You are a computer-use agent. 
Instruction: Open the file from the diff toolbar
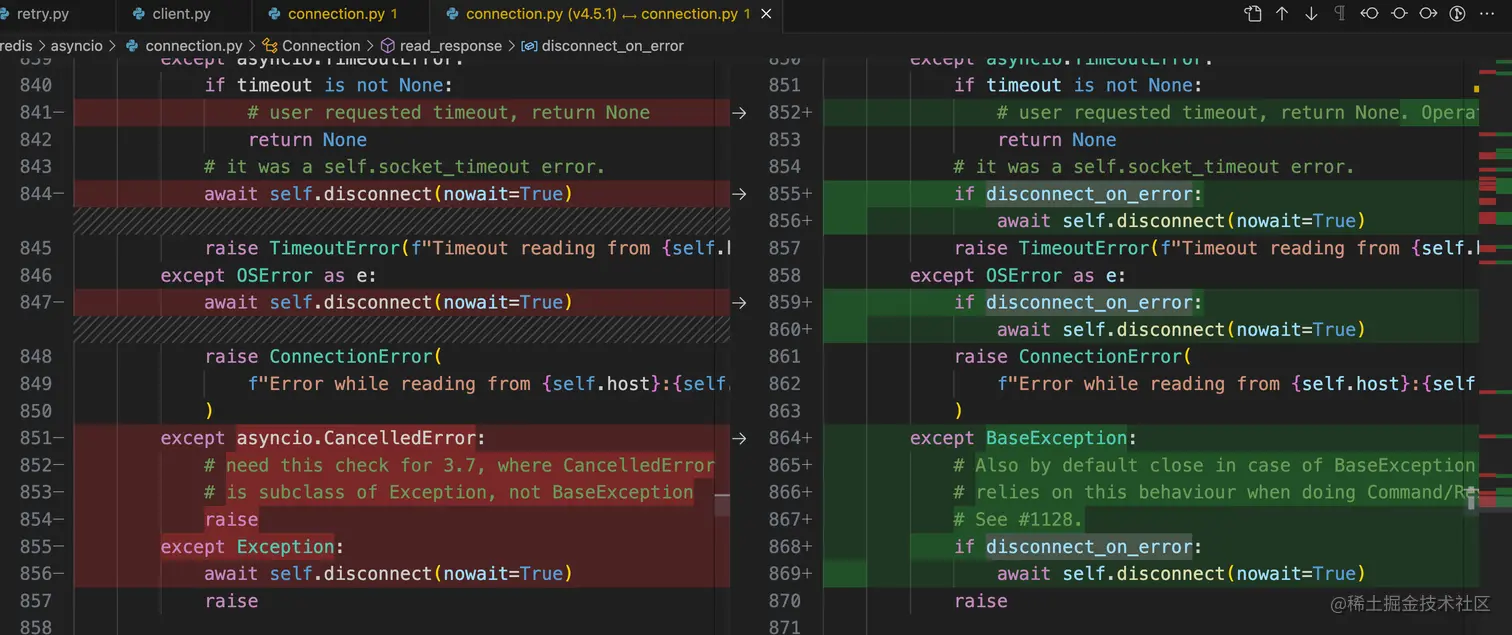coord(1253,14)
